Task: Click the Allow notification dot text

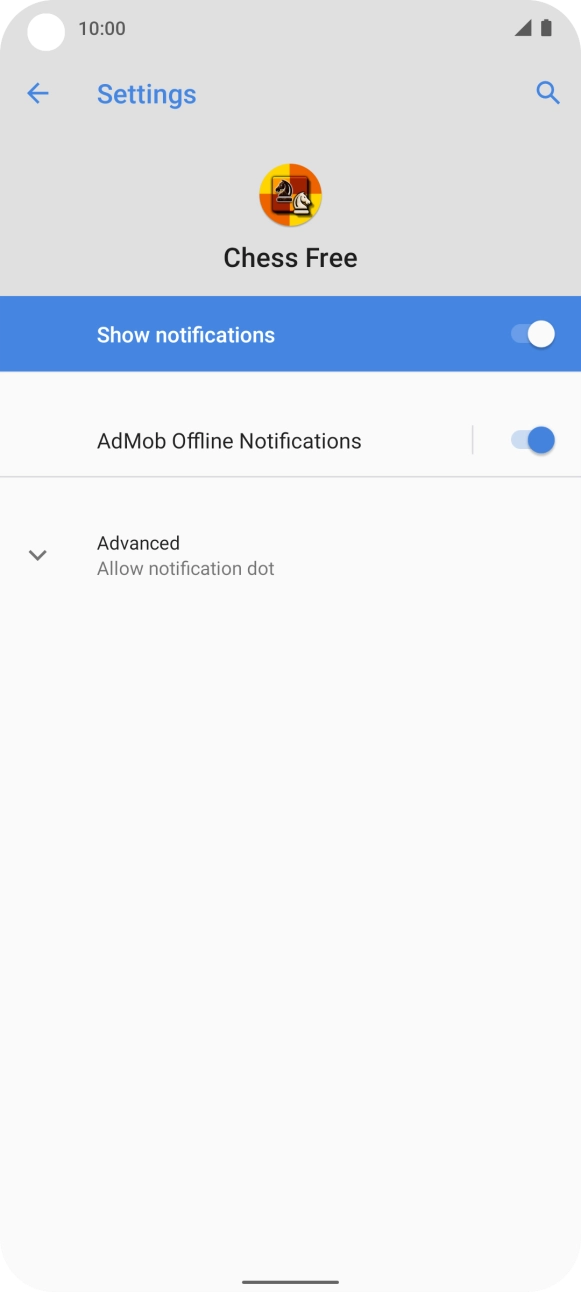Action: (x=186, y=568)
